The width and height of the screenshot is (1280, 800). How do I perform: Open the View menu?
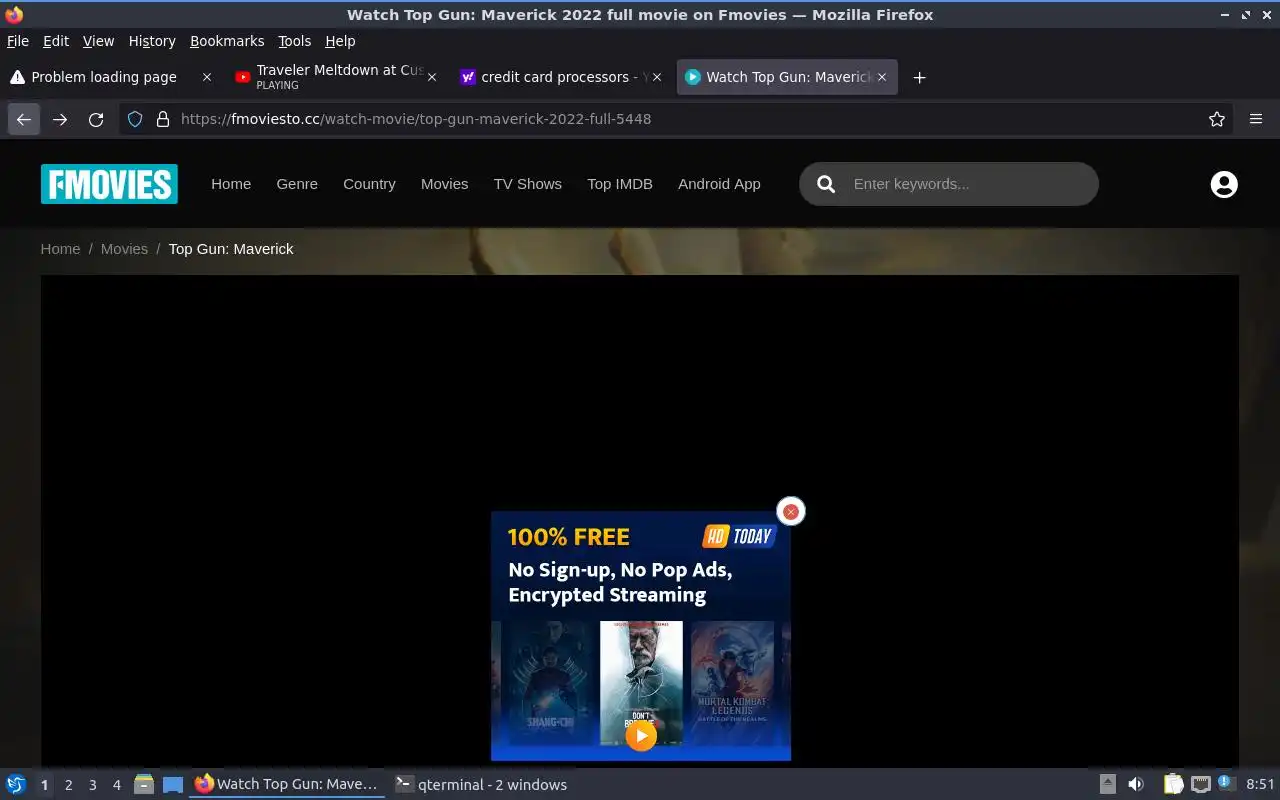98,41
